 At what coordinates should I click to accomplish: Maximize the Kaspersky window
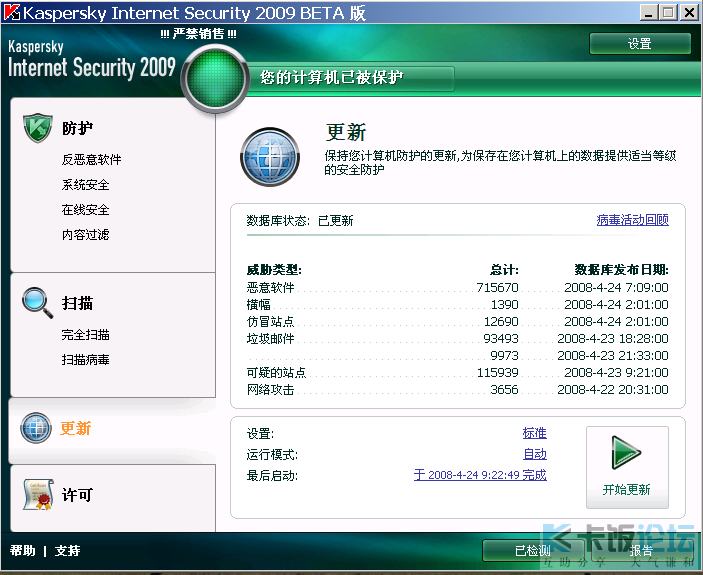click(x=668, y=13)
